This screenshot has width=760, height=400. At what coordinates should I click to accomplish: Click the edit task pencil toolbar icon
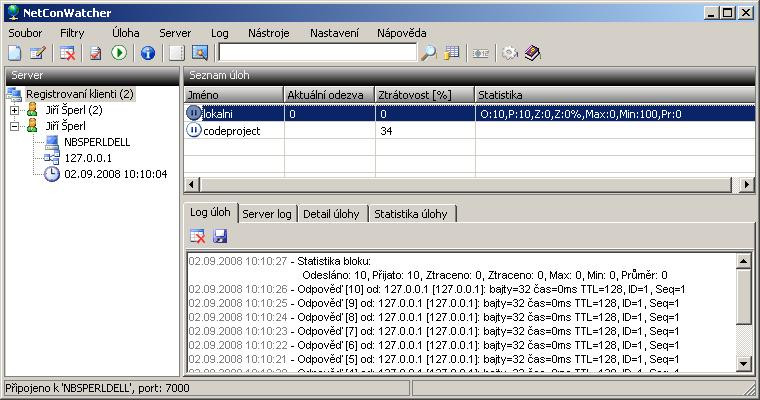pyautogui.click(x=37, y=53)
